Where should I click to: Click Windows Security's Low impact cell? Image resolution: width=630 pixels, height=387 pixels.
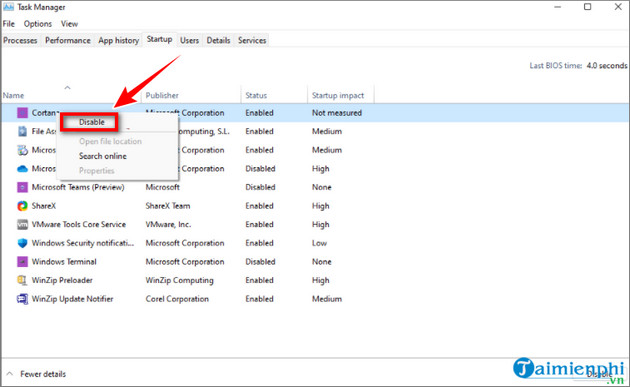coord(319,243)
